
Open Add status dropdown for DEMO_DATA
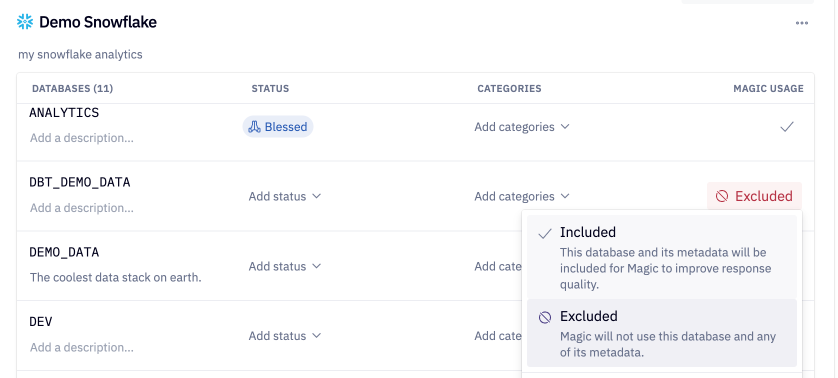point(284,266)
